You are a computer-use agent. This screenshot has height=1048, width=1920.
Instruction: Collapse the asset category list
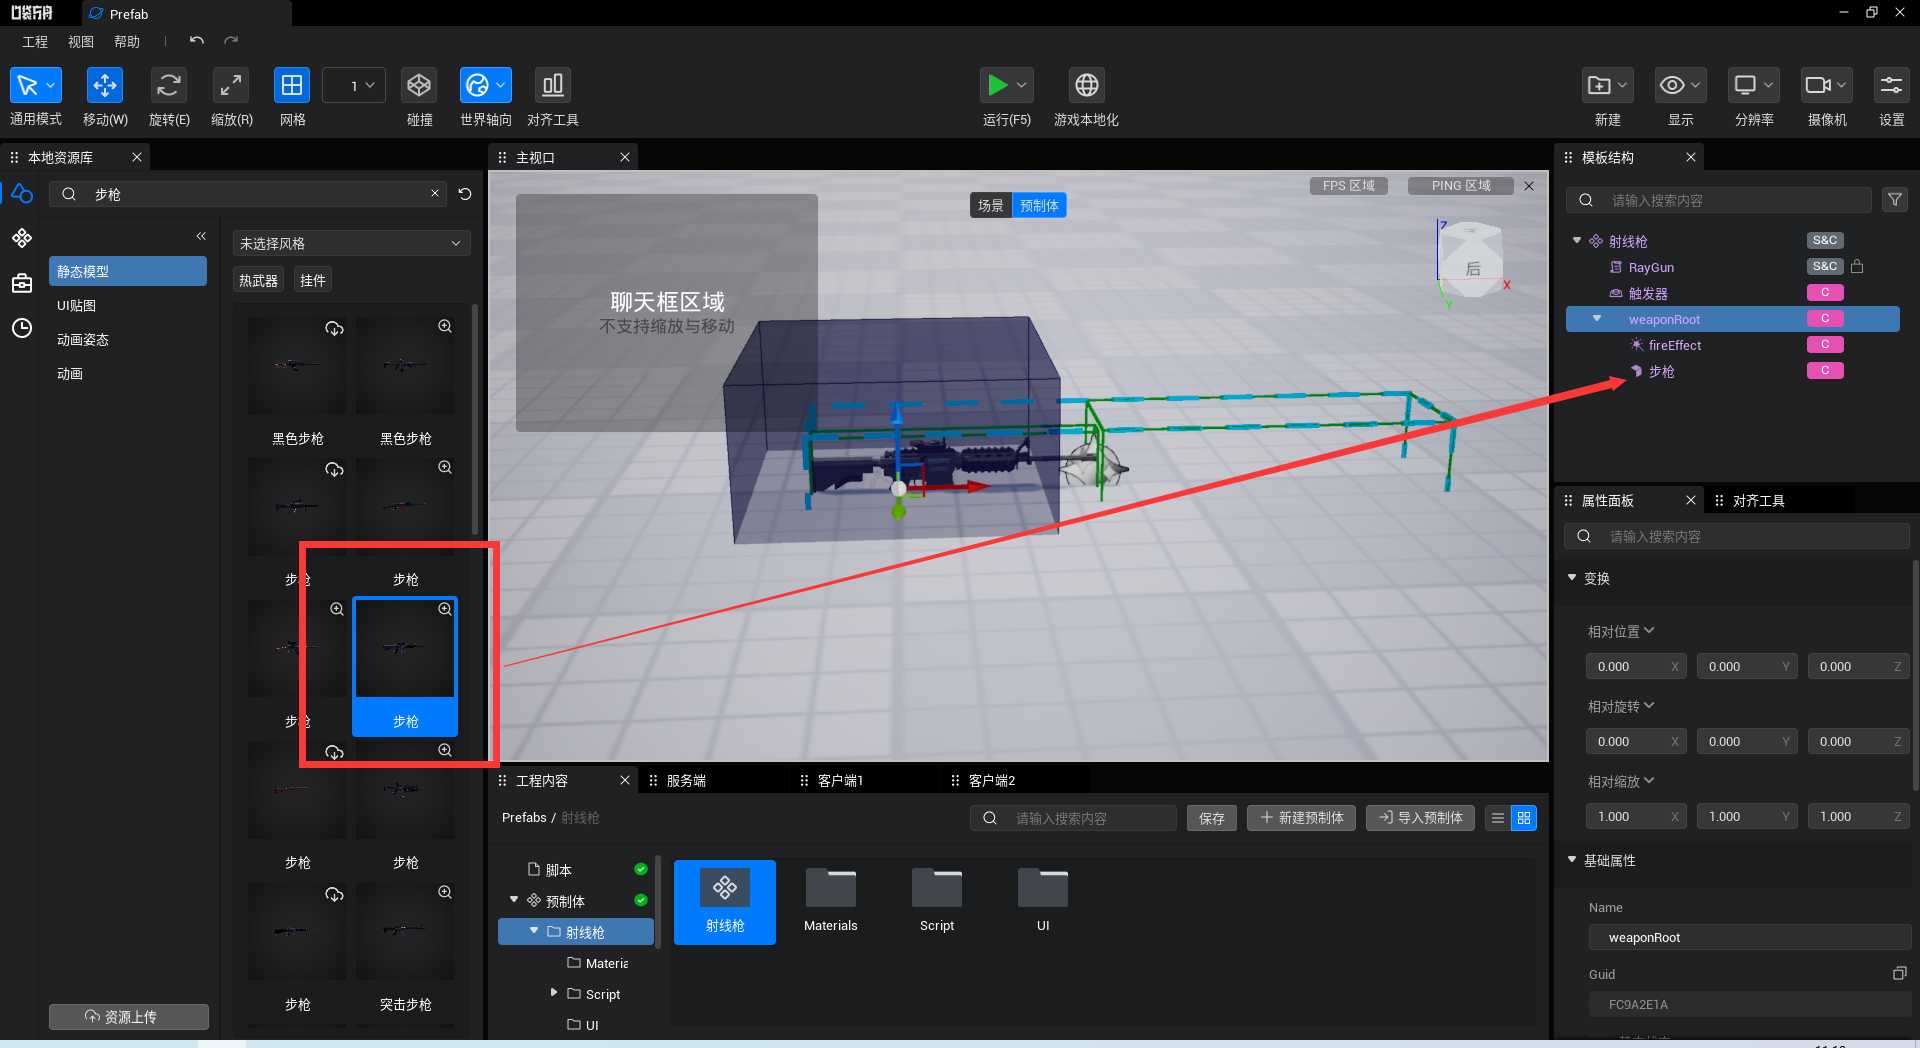(x=201, y=236)
